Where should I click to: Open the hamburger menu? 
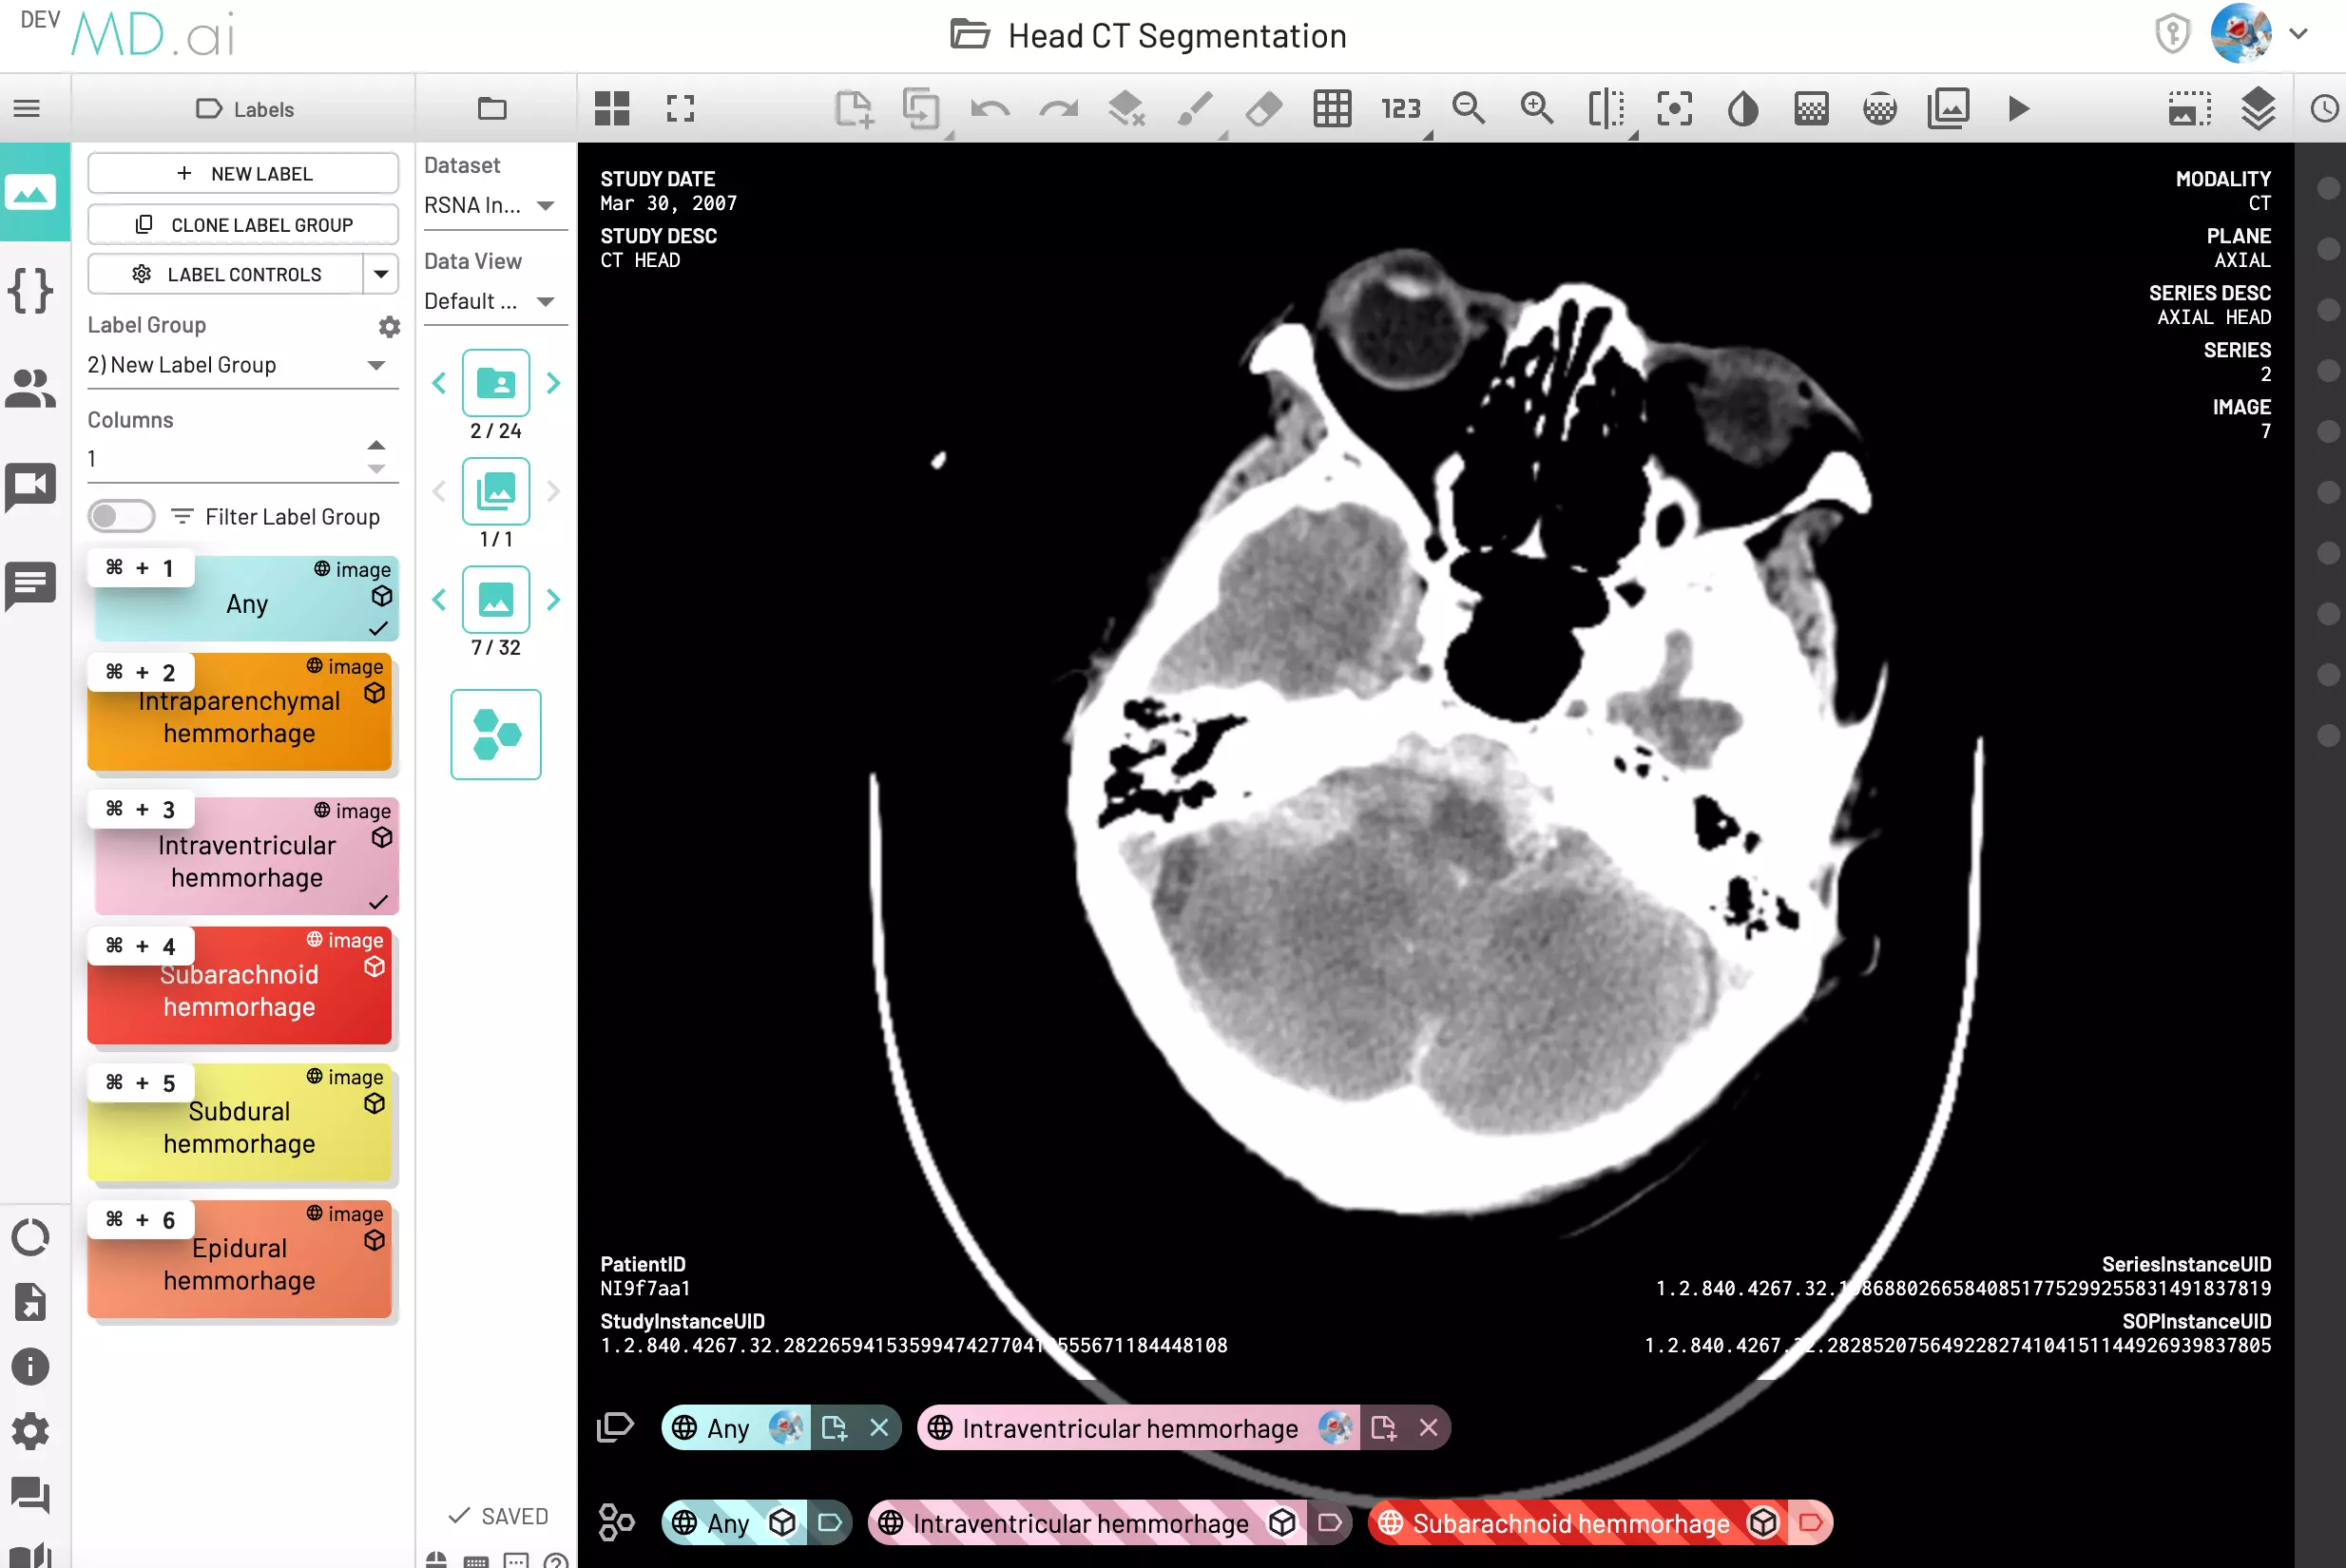pyautogui.click(x=27, y=108)
